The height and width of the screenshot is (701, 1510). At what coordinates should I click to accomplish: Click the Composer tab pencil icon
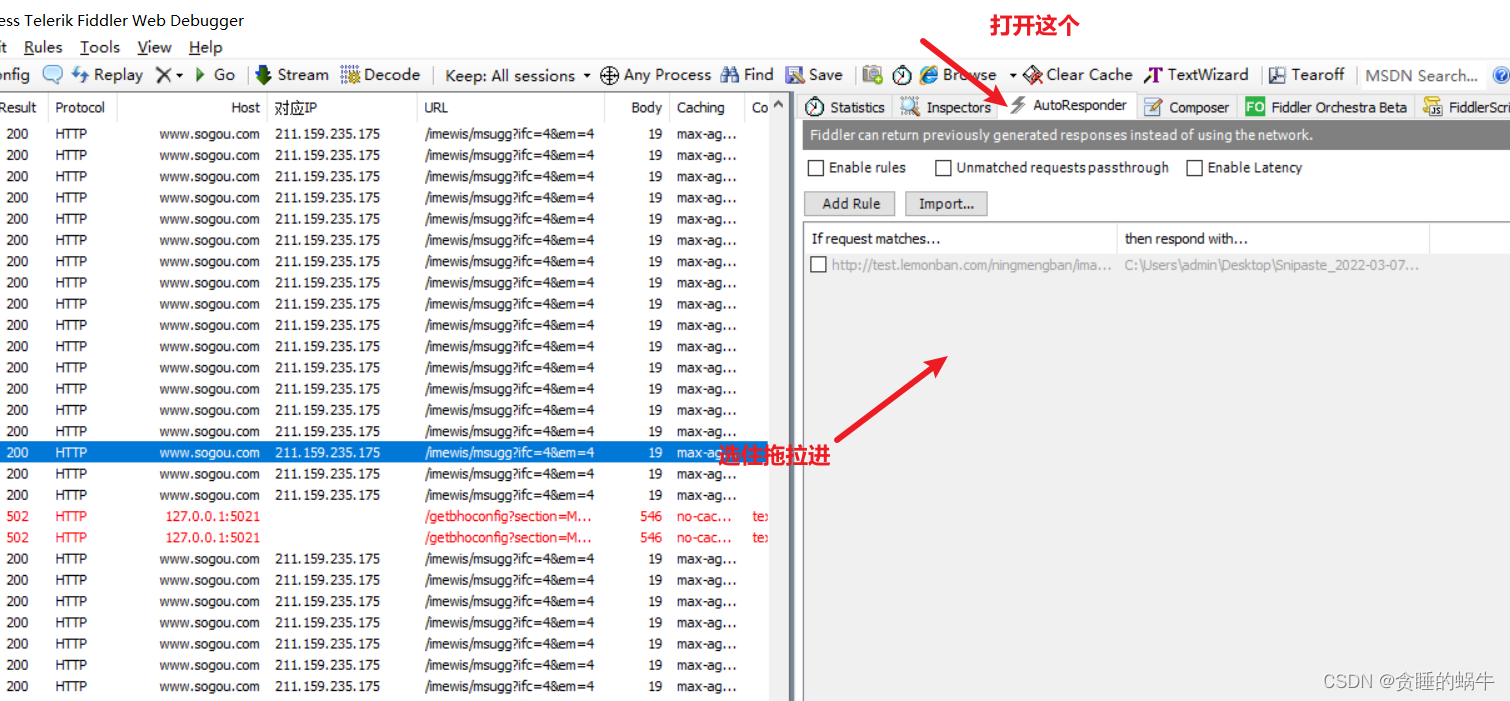coord(1153,107)
